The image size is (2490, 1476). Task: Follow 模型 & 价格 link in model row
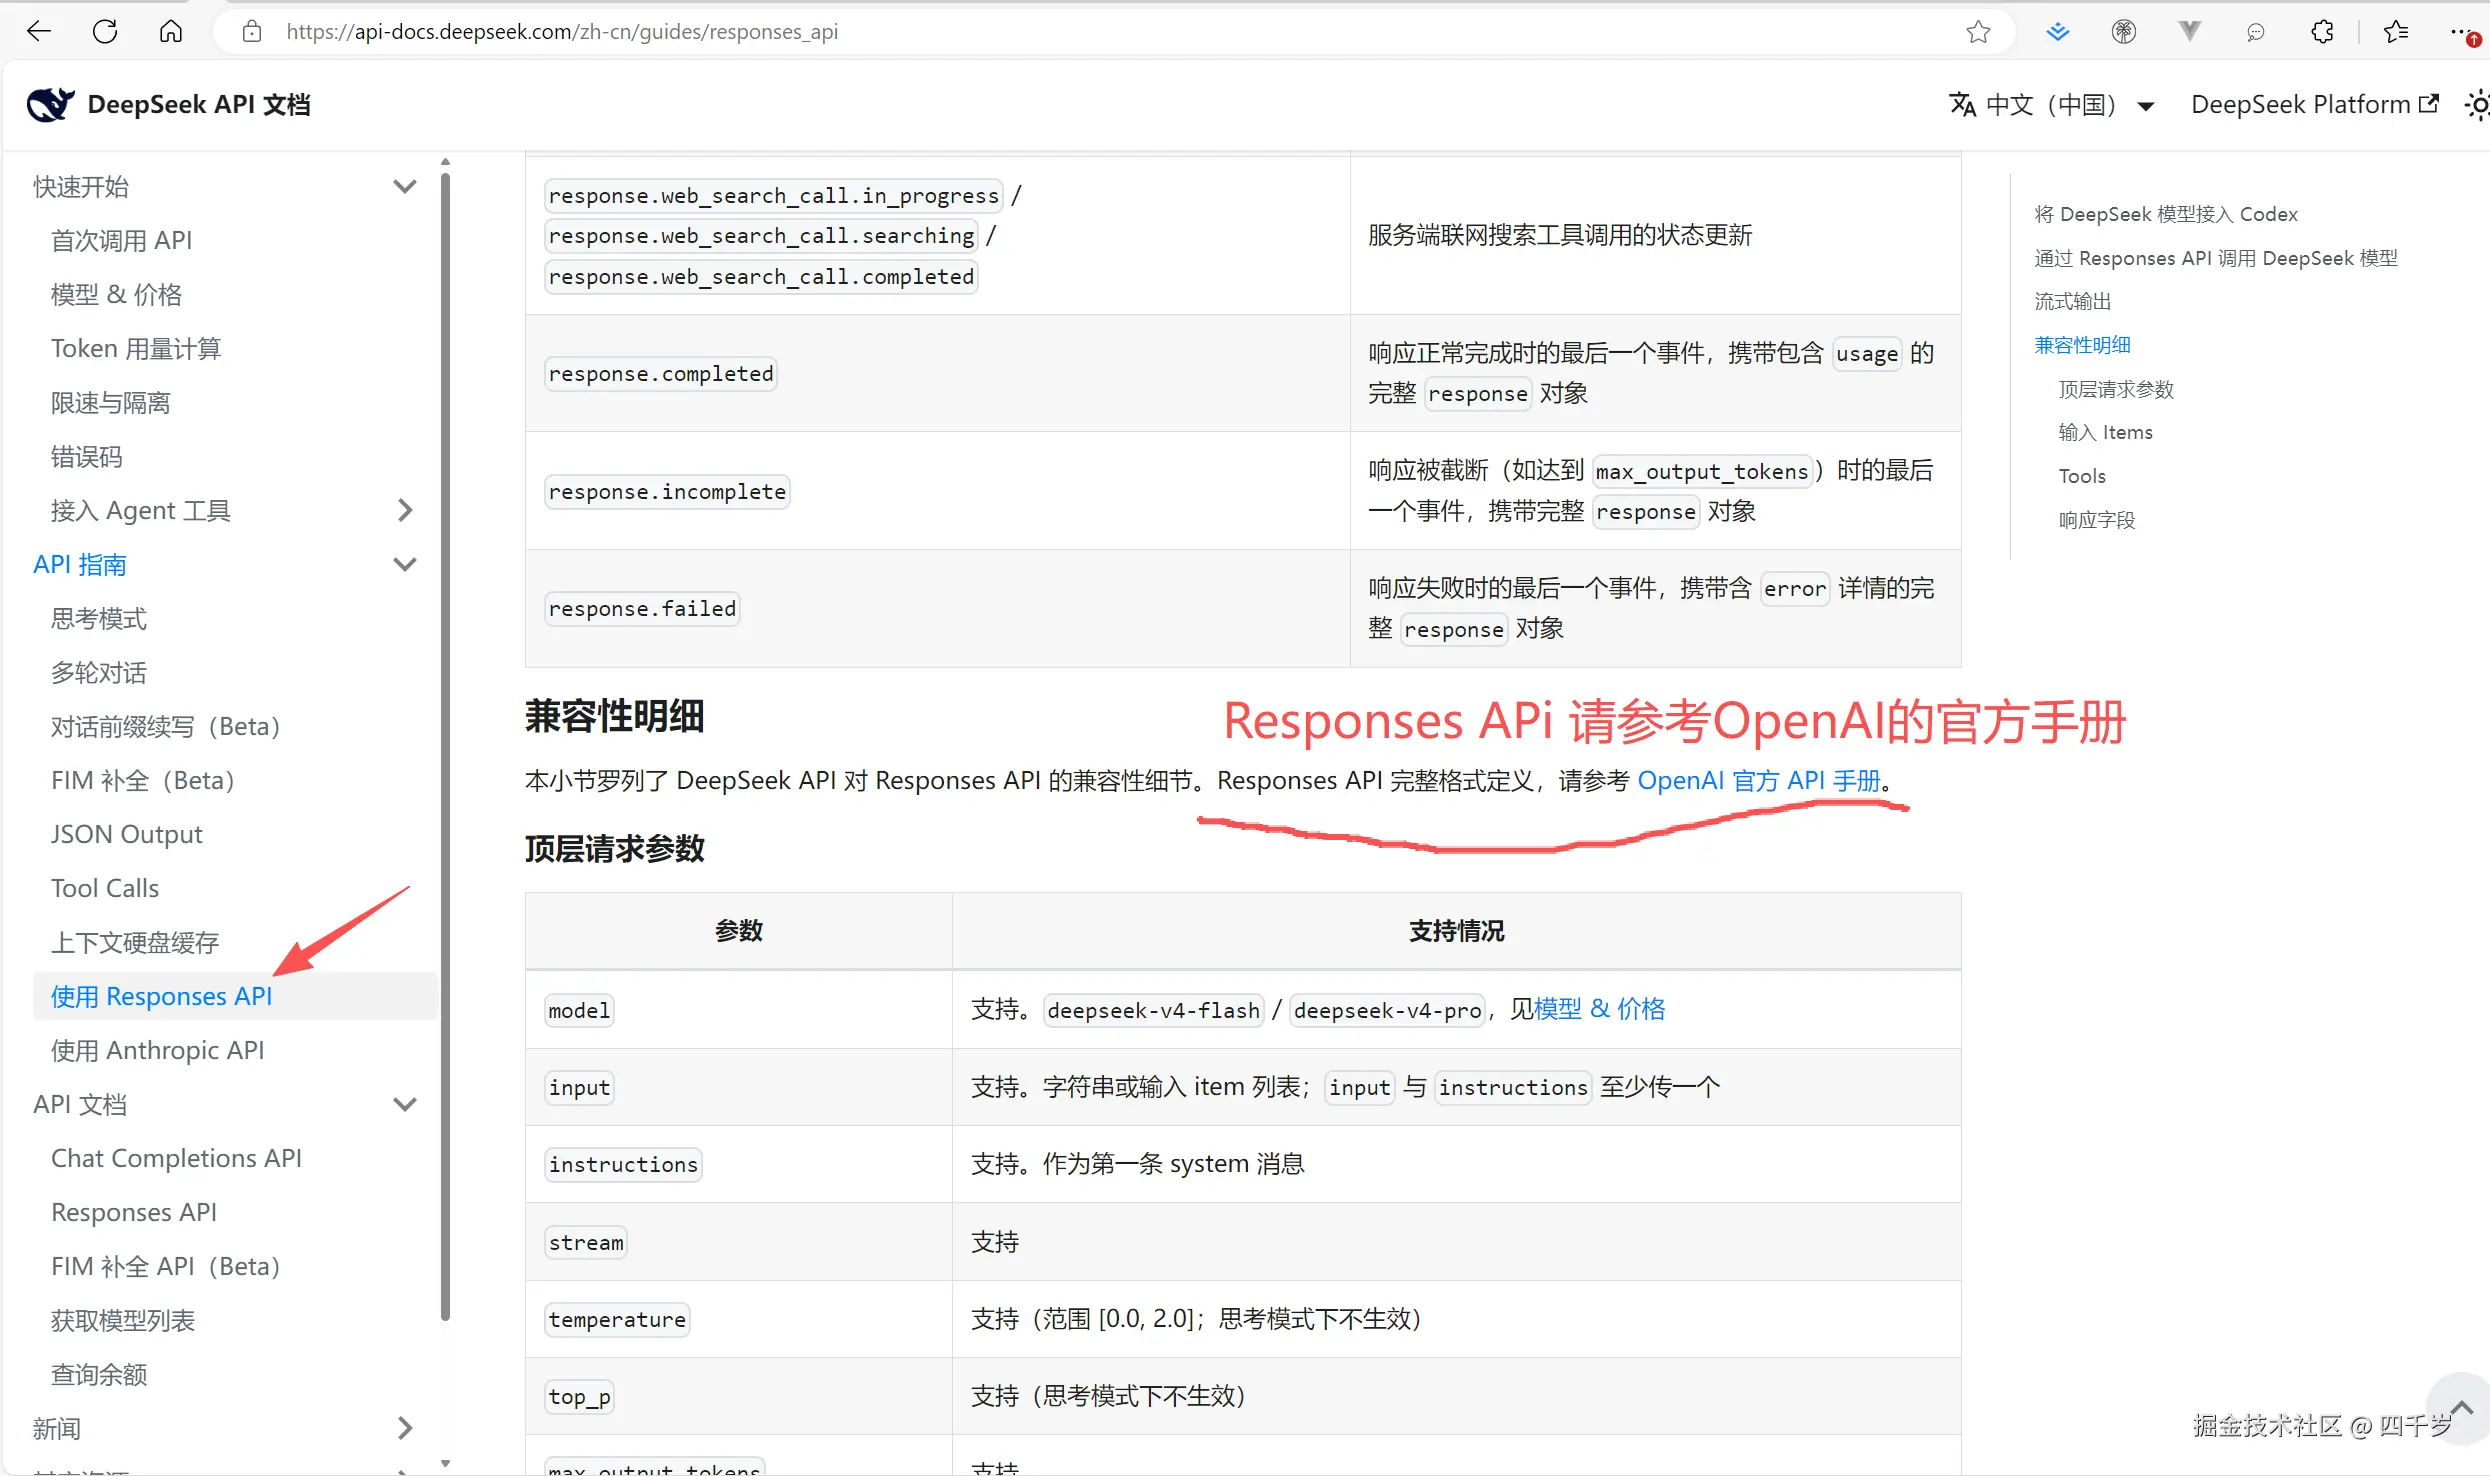pyautogui.click(x=1600, y=1009)
